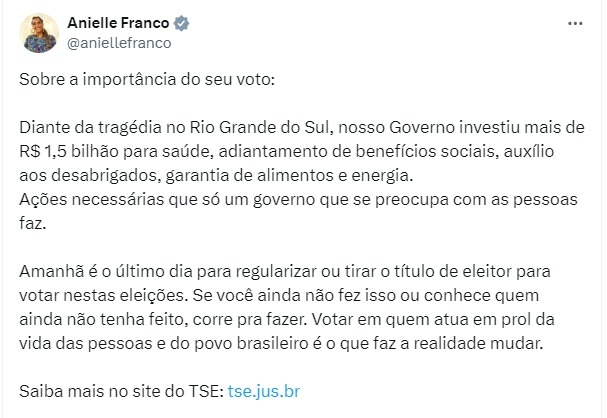Click the blue verified badge
Viewport: 607px width, 418px height.
181,23
